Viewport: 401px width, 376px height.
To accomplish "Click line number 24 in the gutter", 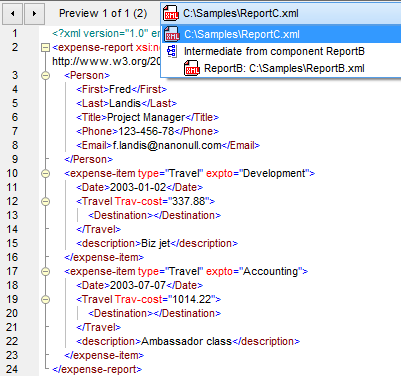I will pos(12,369).
